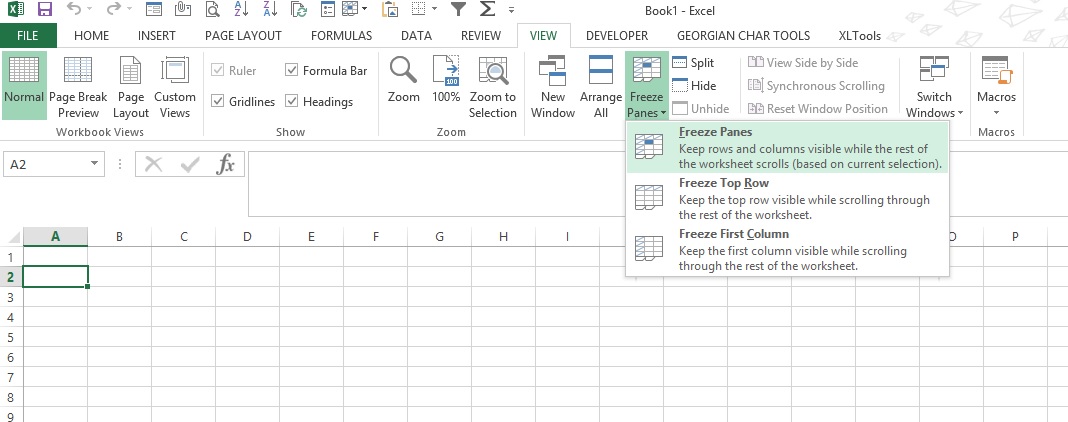Open Custom Views

point(174,85)
